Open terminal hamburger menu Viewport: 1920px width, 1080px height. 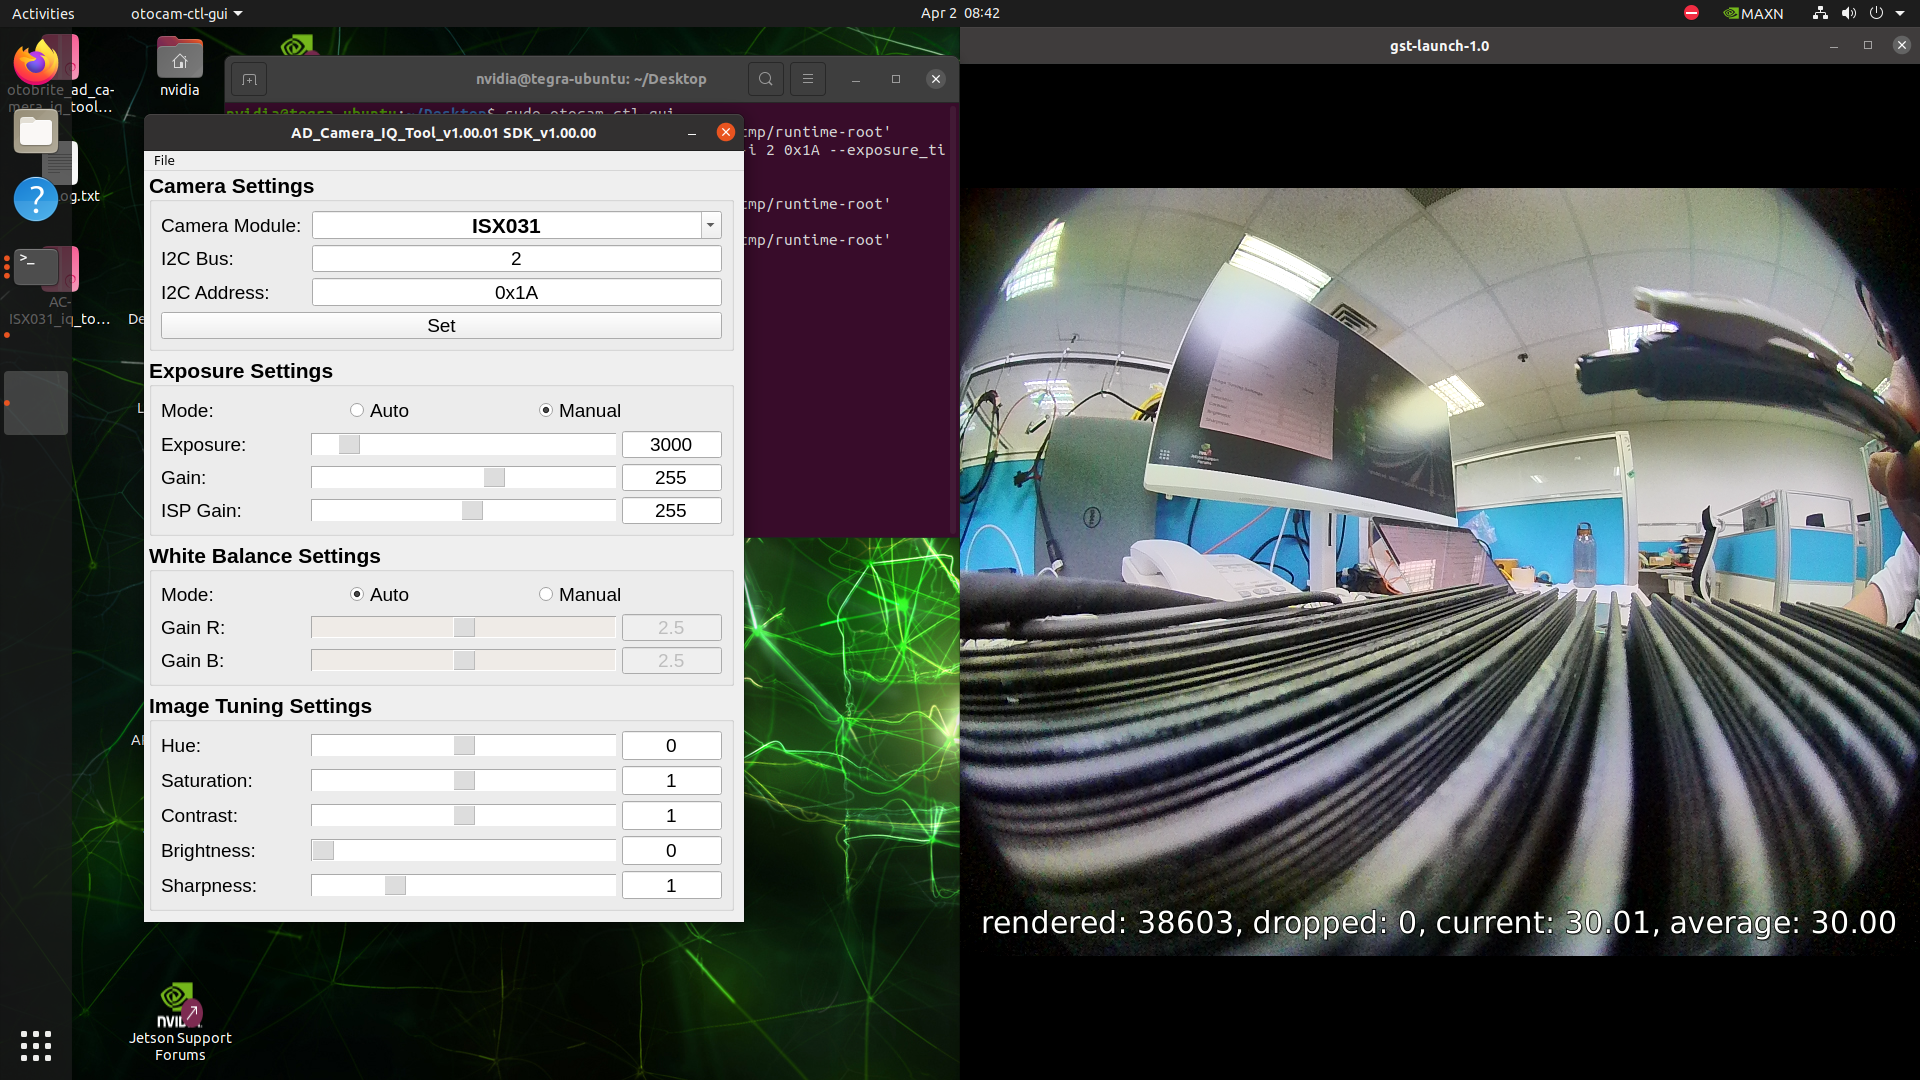tap(808, 79)
